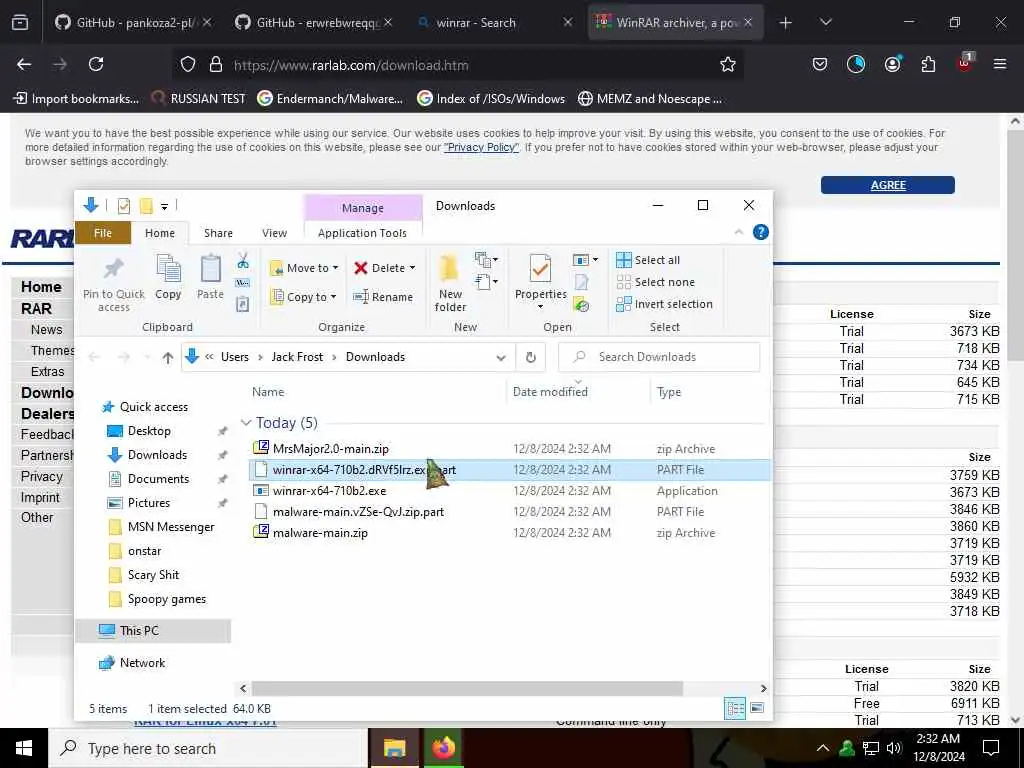
Task: Click Invert selection in ribbon
Action: pos(664,304)
